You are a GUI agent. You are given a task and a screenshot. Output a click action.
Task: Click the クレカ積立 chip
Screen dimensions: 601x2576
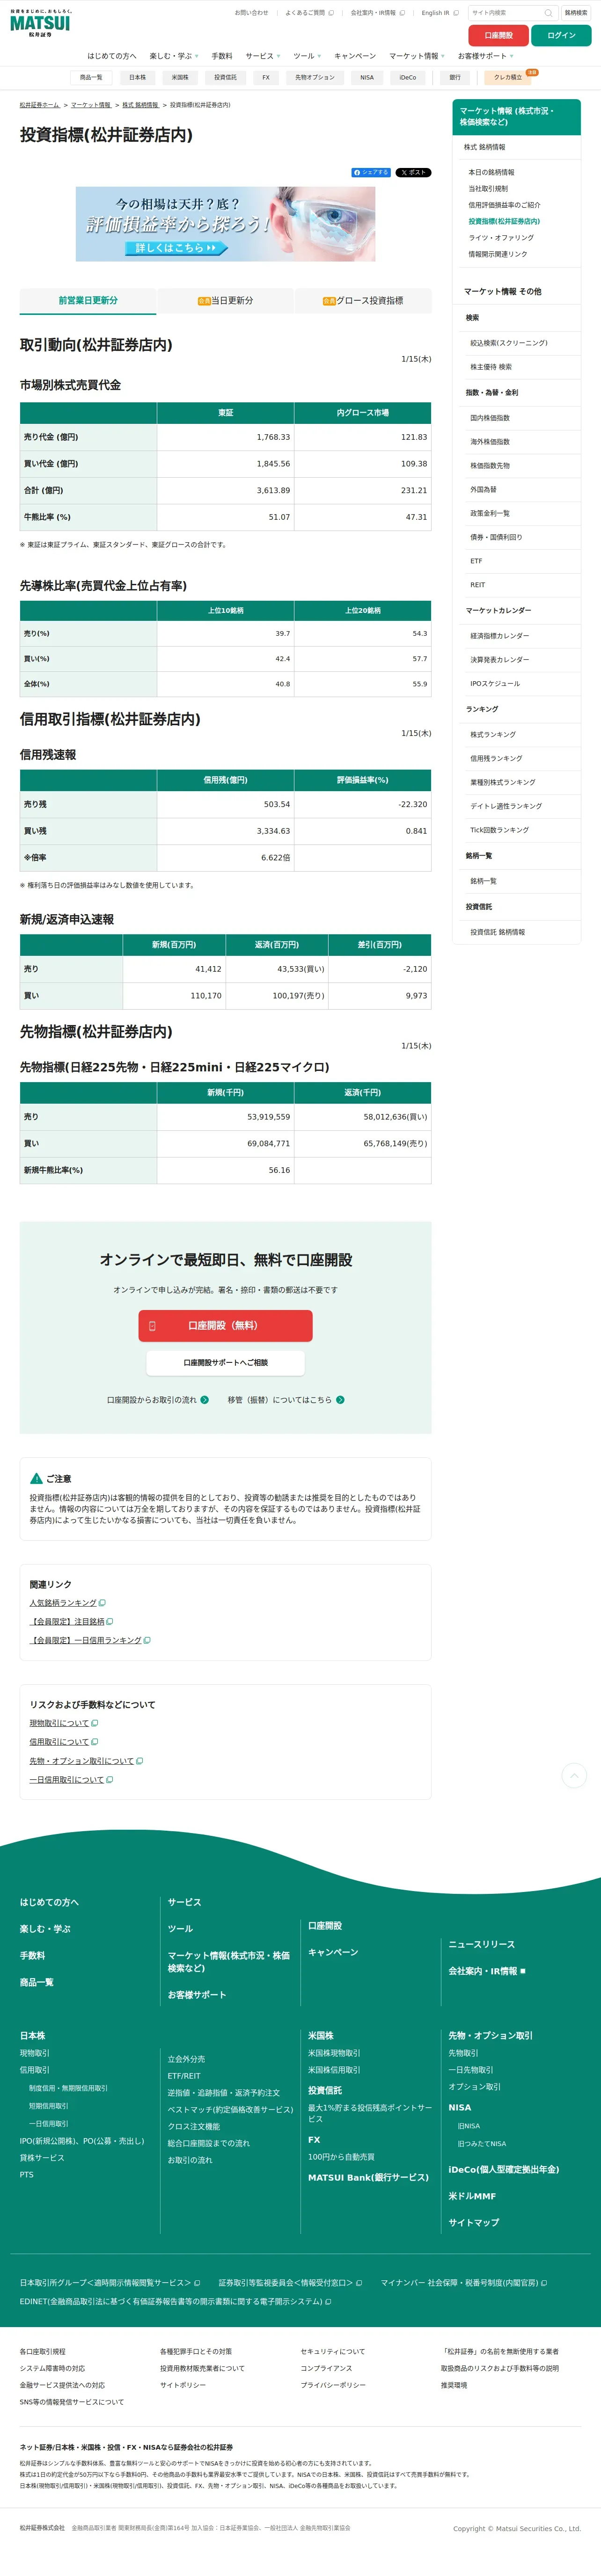(508, 77)
